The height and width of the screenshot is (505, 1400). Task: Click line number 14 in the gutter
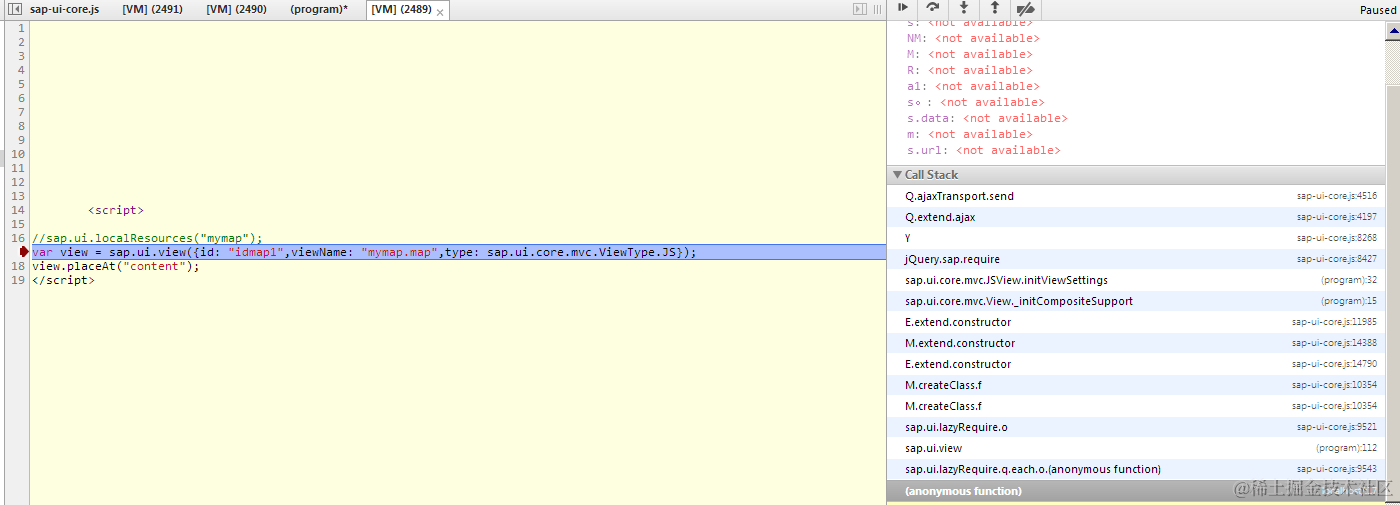tap(18, 210)
